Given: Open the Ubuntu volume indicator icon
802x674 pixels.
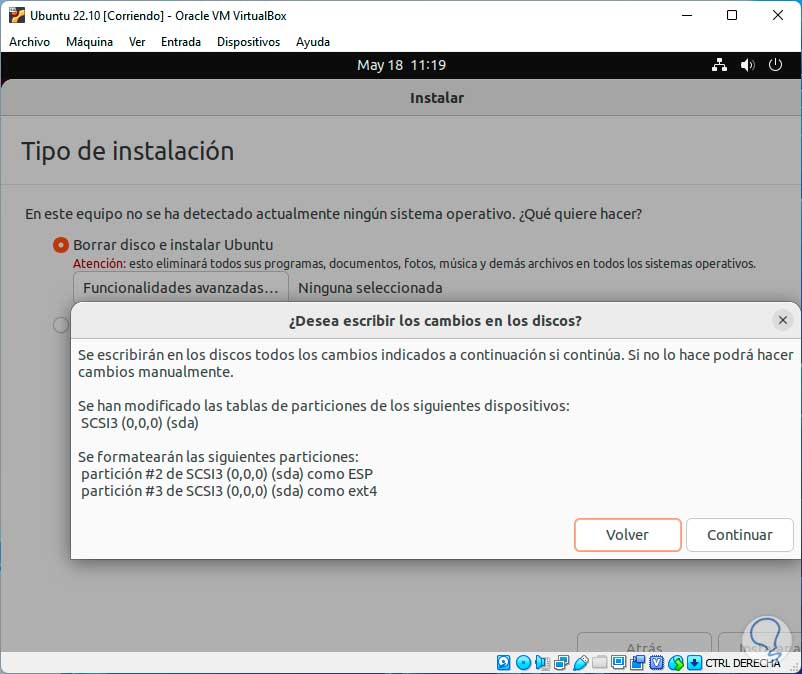Looking at the screenshot, I should [x=747, y=65].
